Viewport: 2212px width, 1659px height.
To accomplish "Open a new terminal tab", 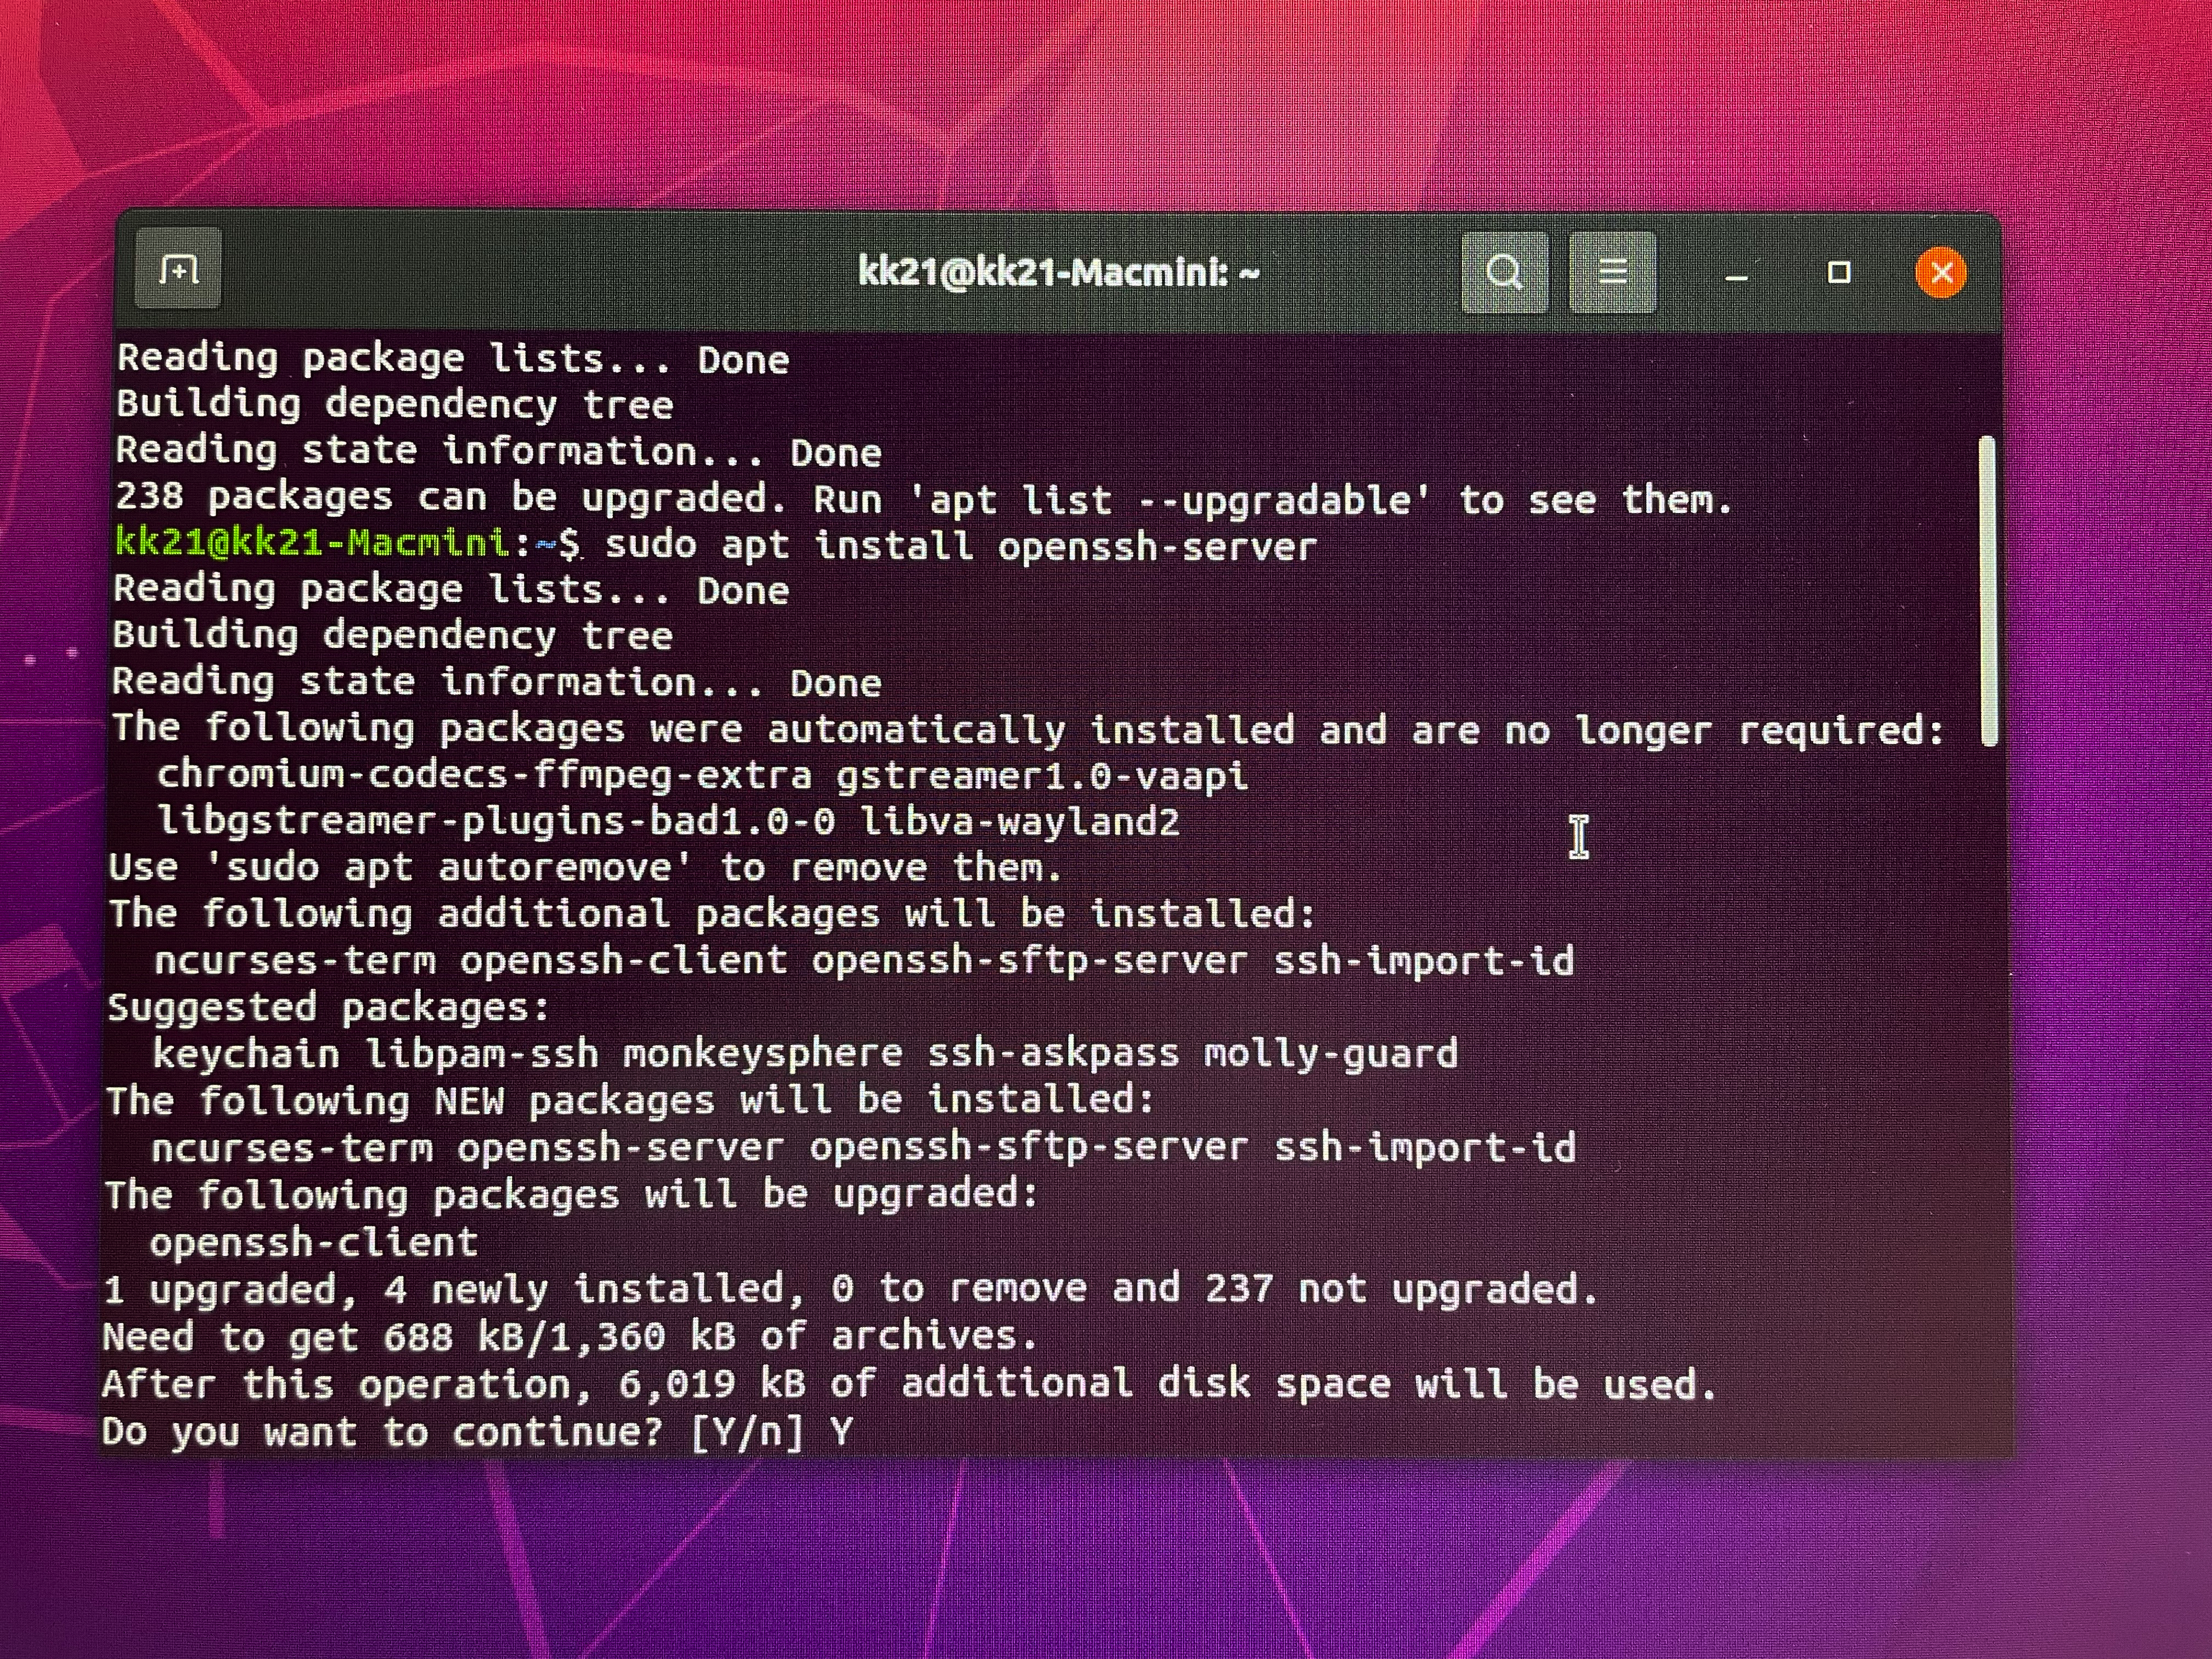I will click(x=178, y=270).
